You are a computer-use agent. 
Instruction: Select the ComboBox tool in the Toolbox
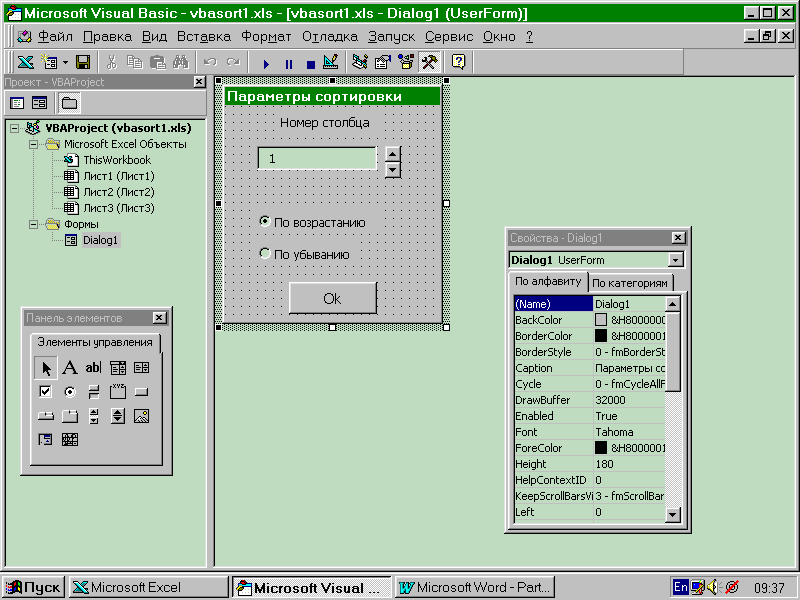pyautogui.click(x=118, y=367)
